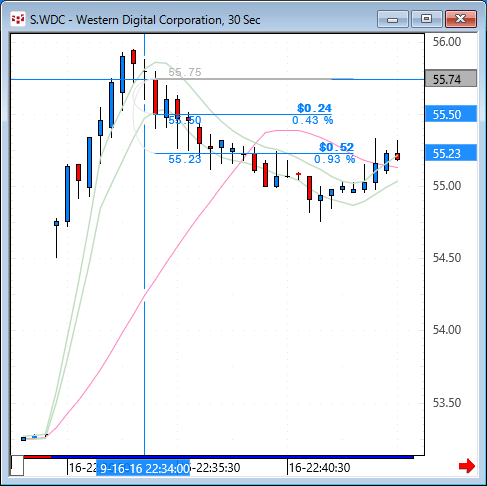
Task: Click the CQG chart icon in the title bar
Action: pyautogui.click(x=18, y=19)
